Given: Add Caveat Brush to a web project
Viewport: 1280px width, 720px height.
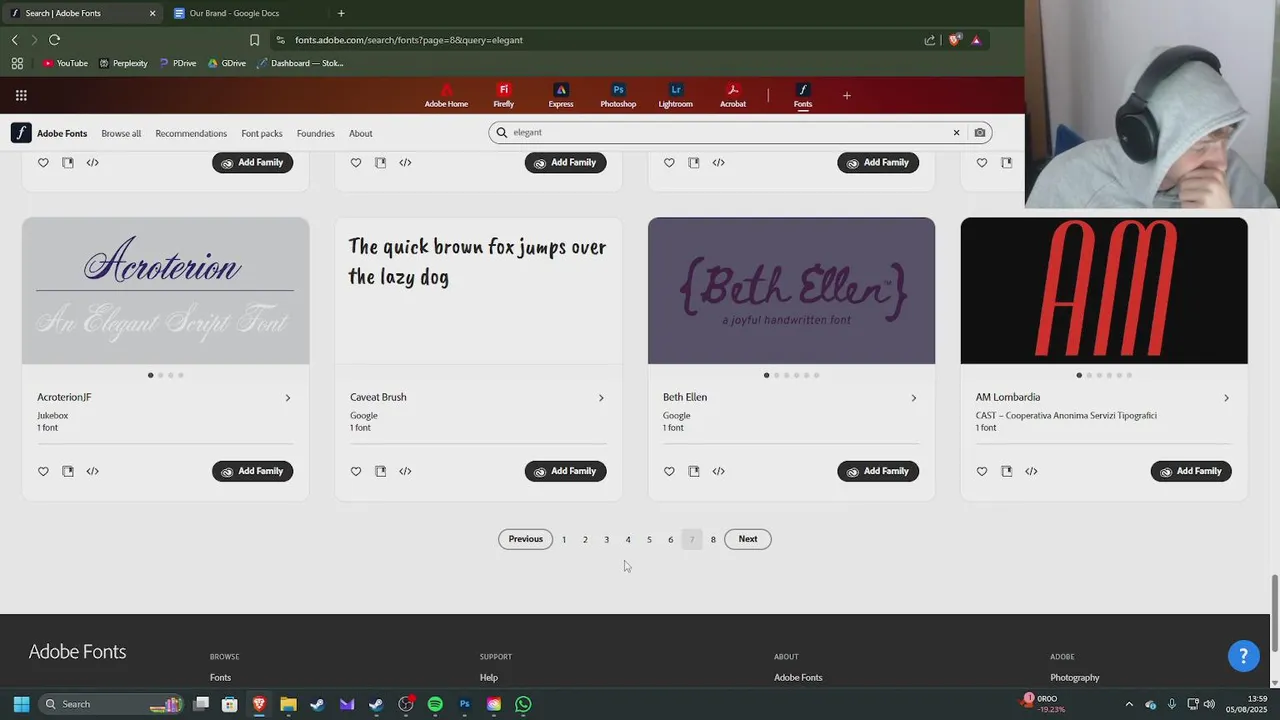Looking at the screenshot, I should click(x=381, y=471).
